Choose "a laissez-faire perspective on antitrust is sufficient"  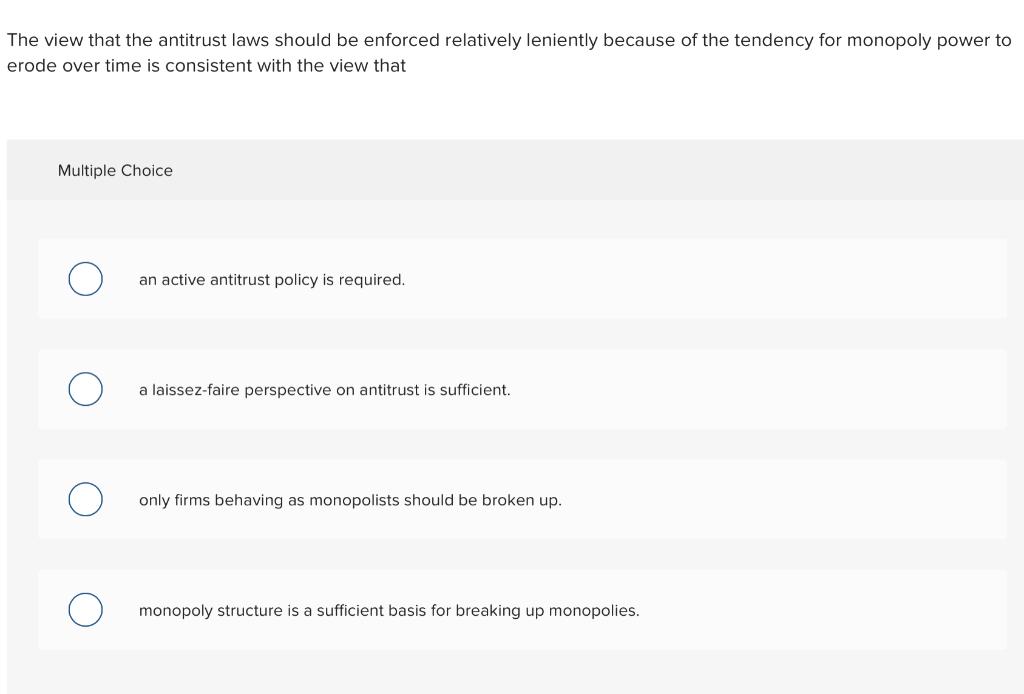(85, 389)
